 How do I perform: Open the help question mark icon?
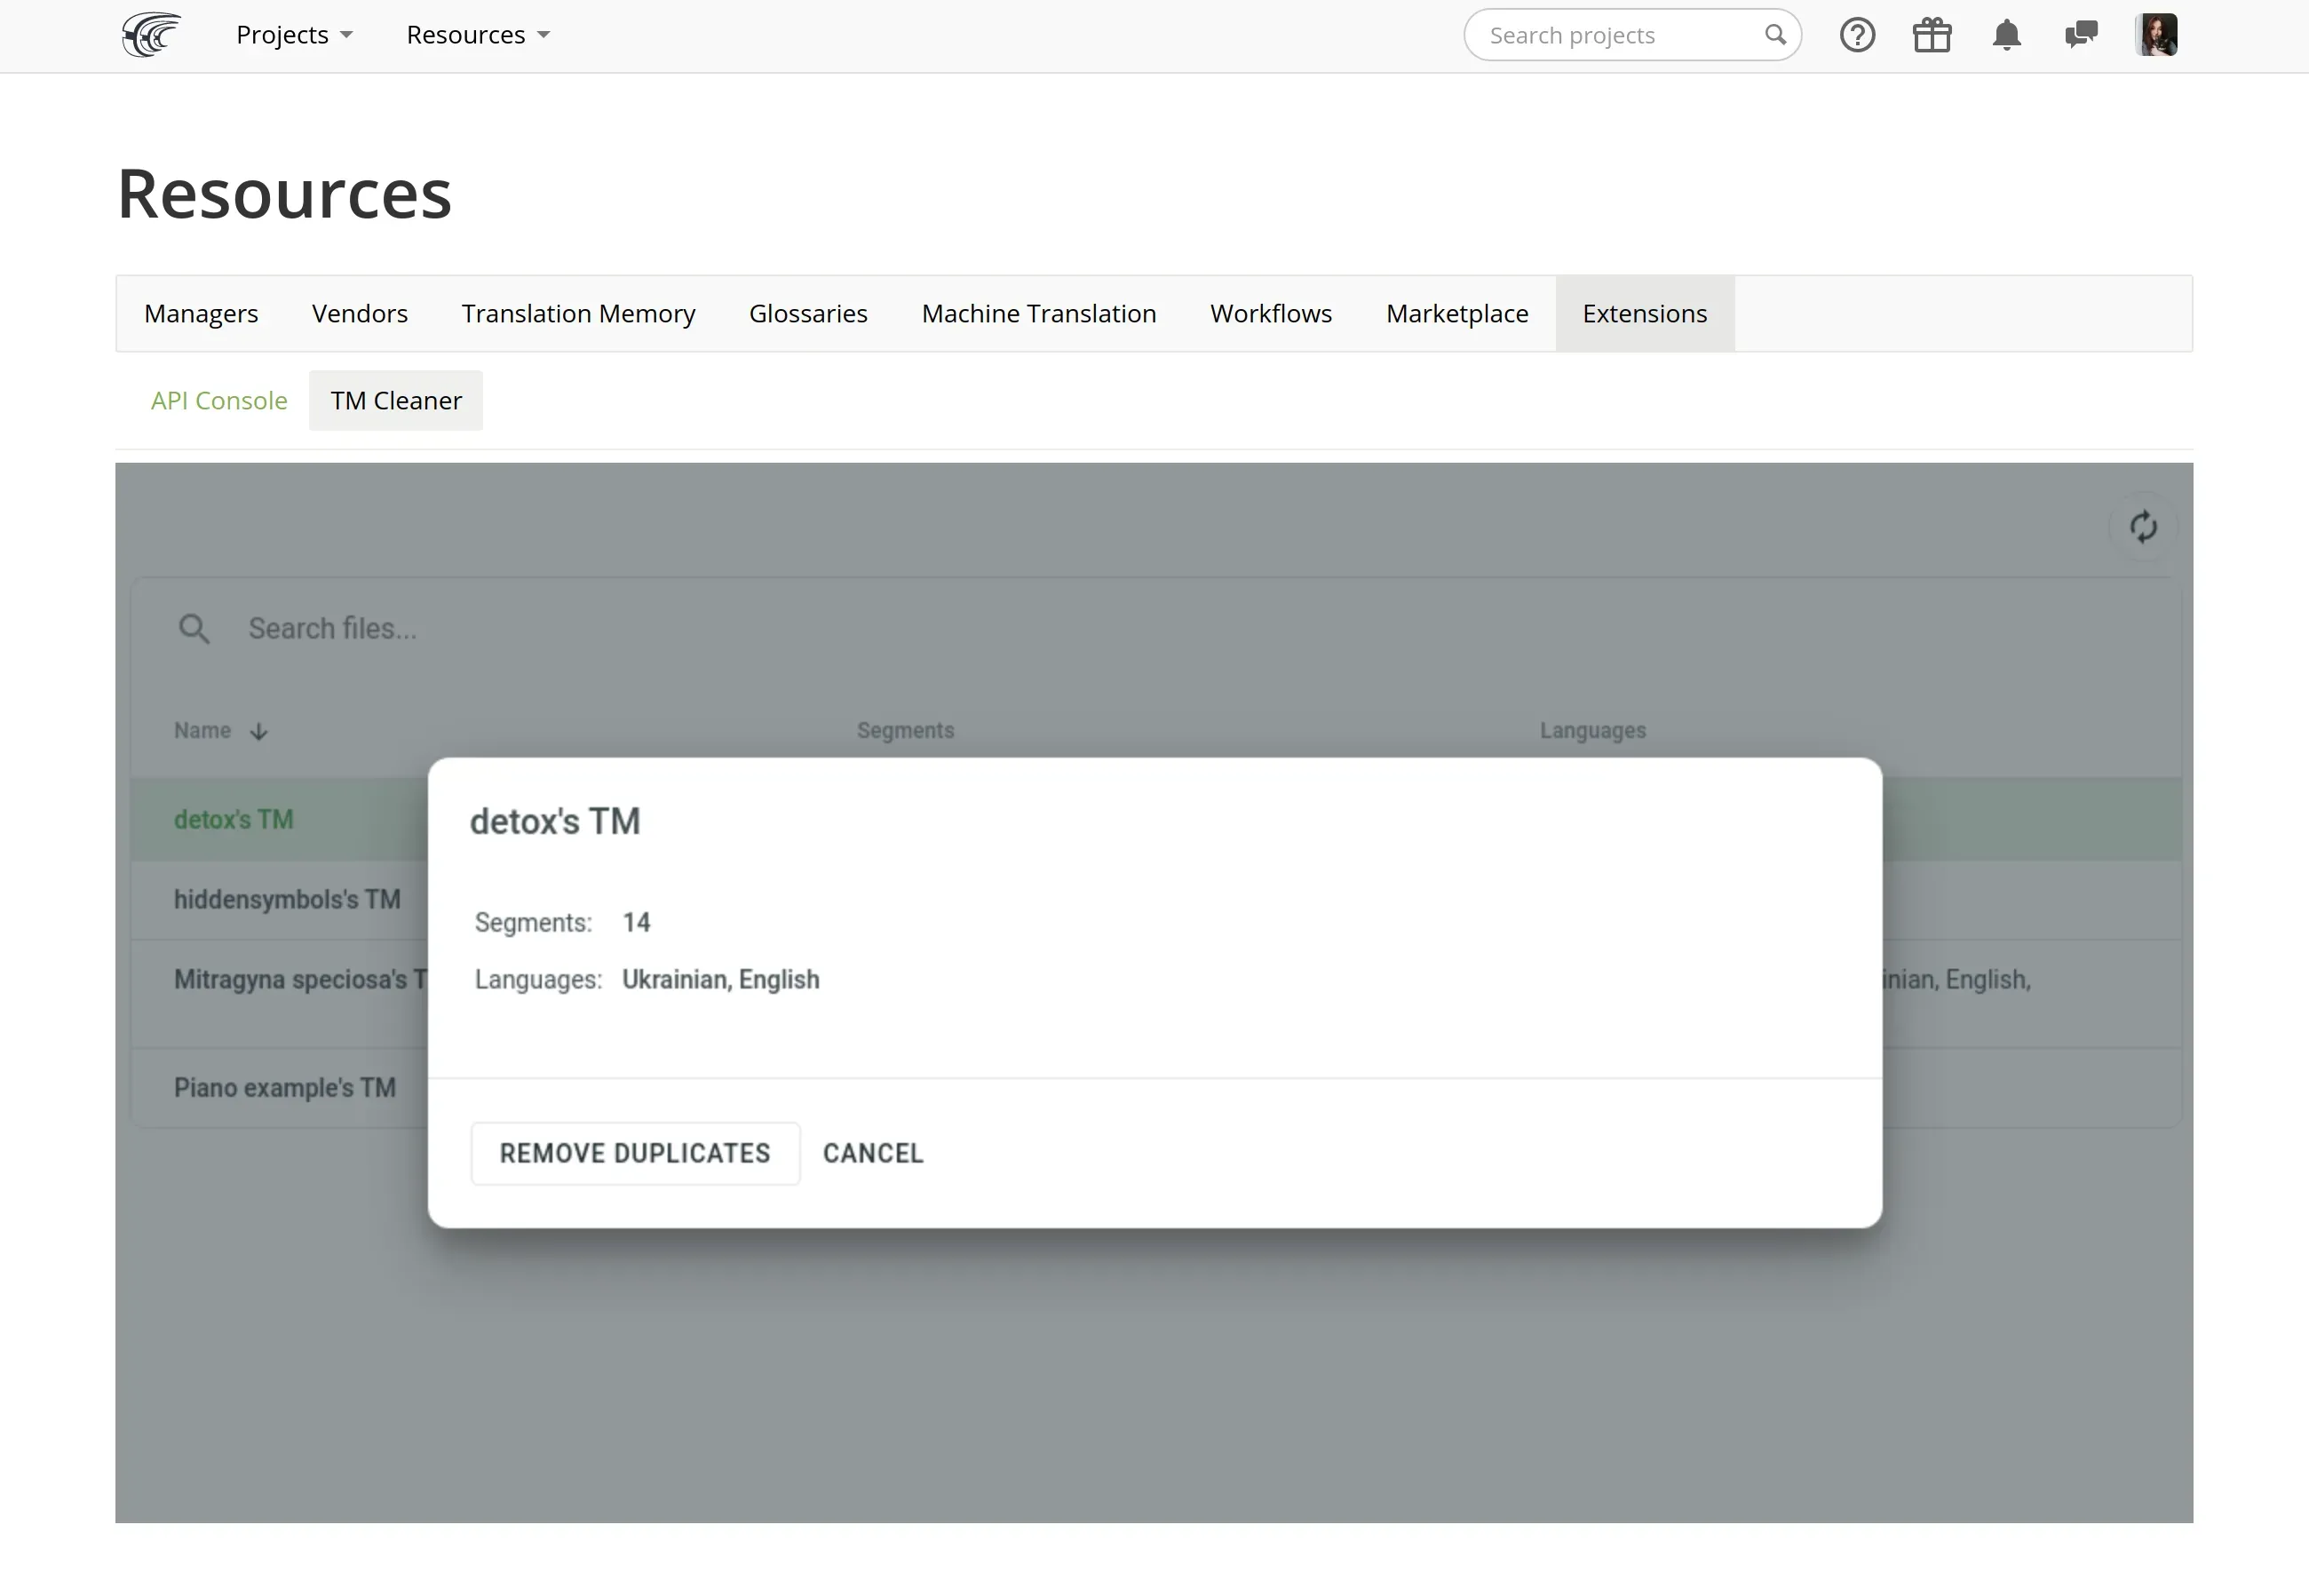(x=1857, y=35)
